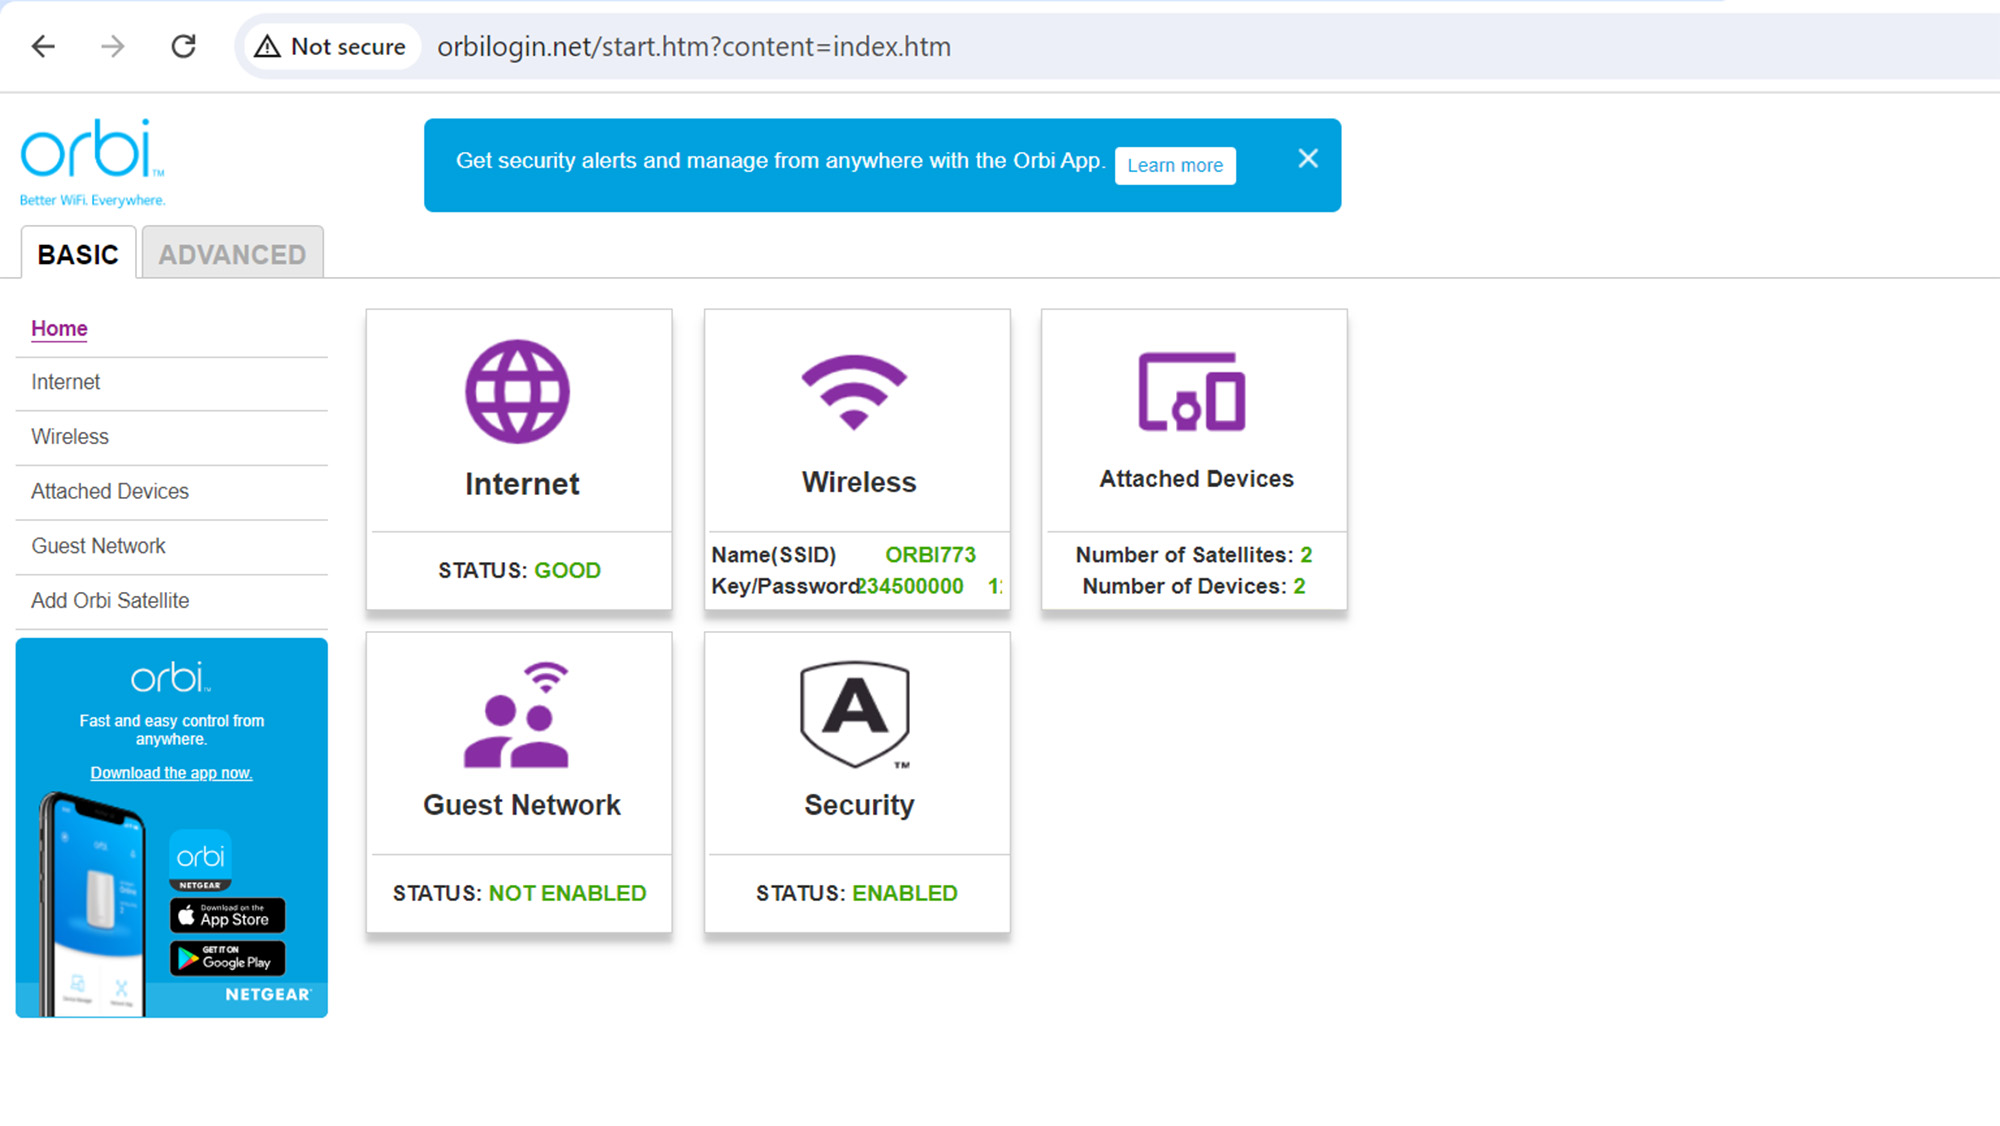Image resolution: width=2000 pixels, height=1126 pixels.
Task: Reload the page with the refresh icon
Action: coord(183,46)
